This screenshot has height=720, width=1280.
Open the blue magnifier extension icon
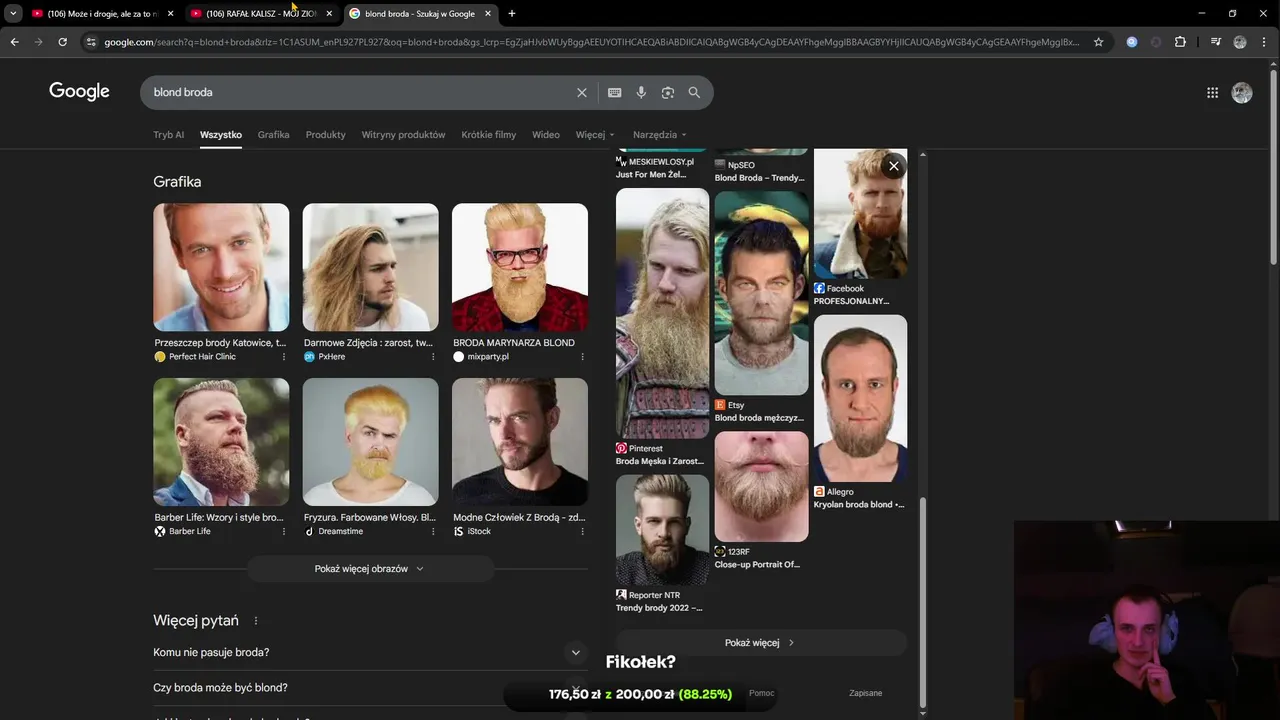pos(1132,42)
